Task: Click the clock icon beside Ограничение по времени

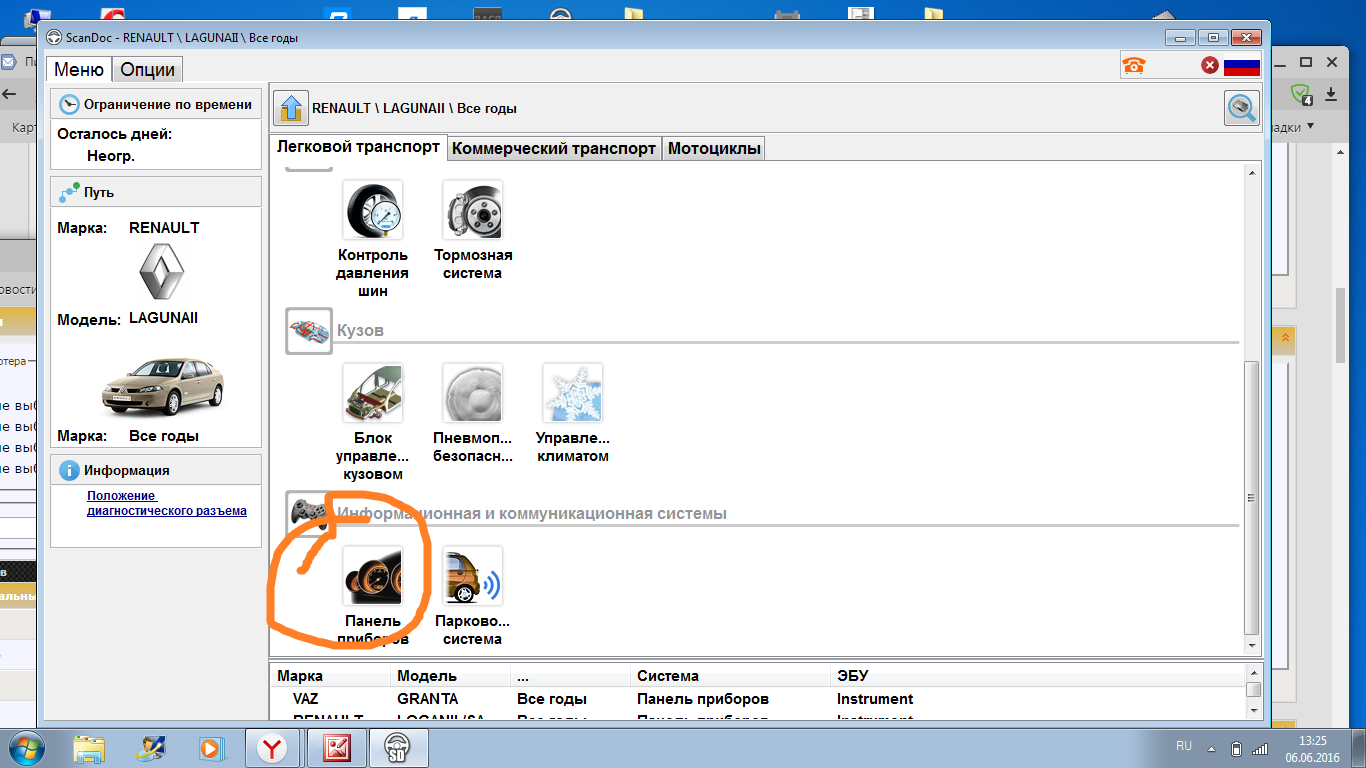Action: pyautogui.click(x=69, y=104)
